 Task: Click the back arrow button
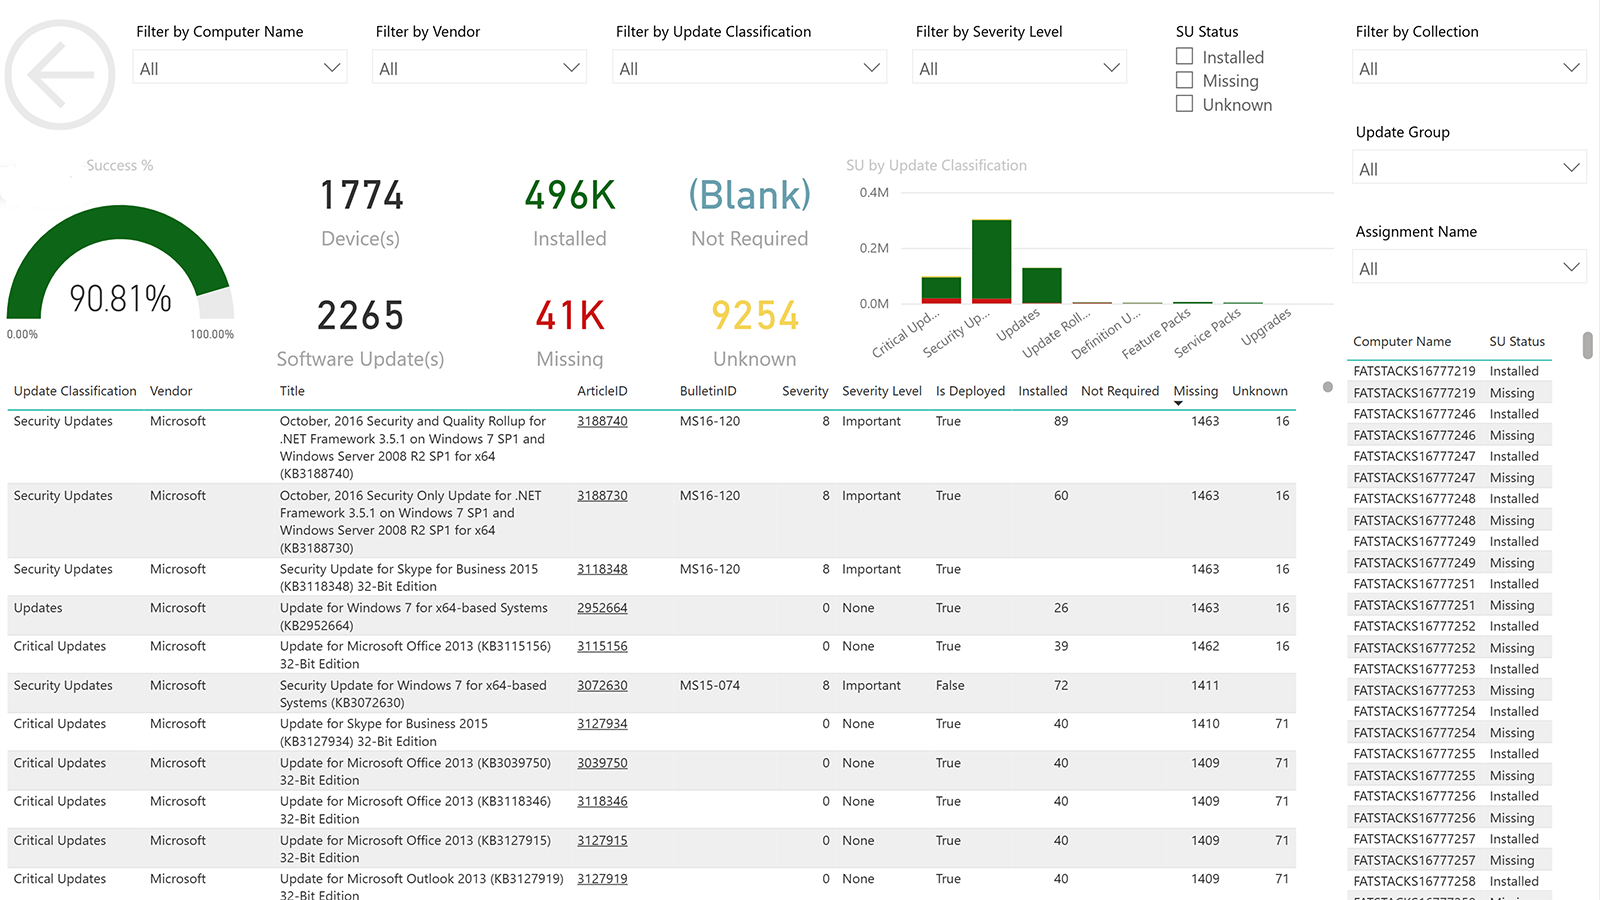click(60, 75)
